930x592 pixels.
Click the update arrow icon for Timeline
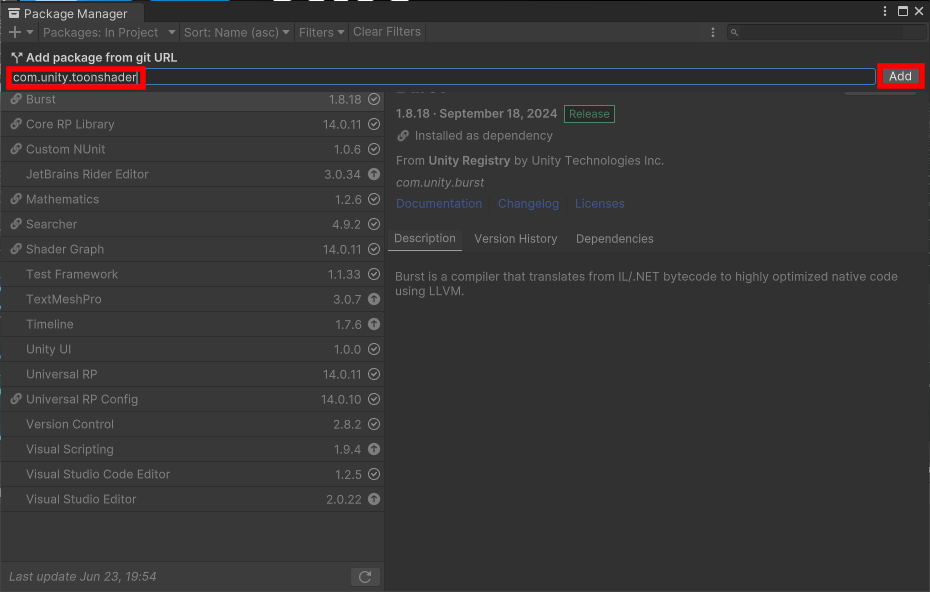pos(374,324)
